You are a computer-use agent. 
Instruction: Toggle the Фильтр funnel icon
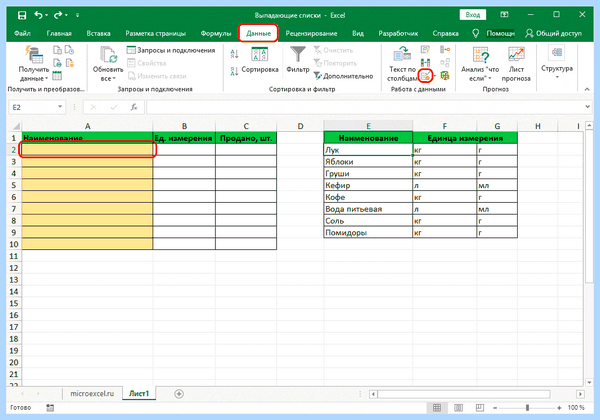pos(298,54)
